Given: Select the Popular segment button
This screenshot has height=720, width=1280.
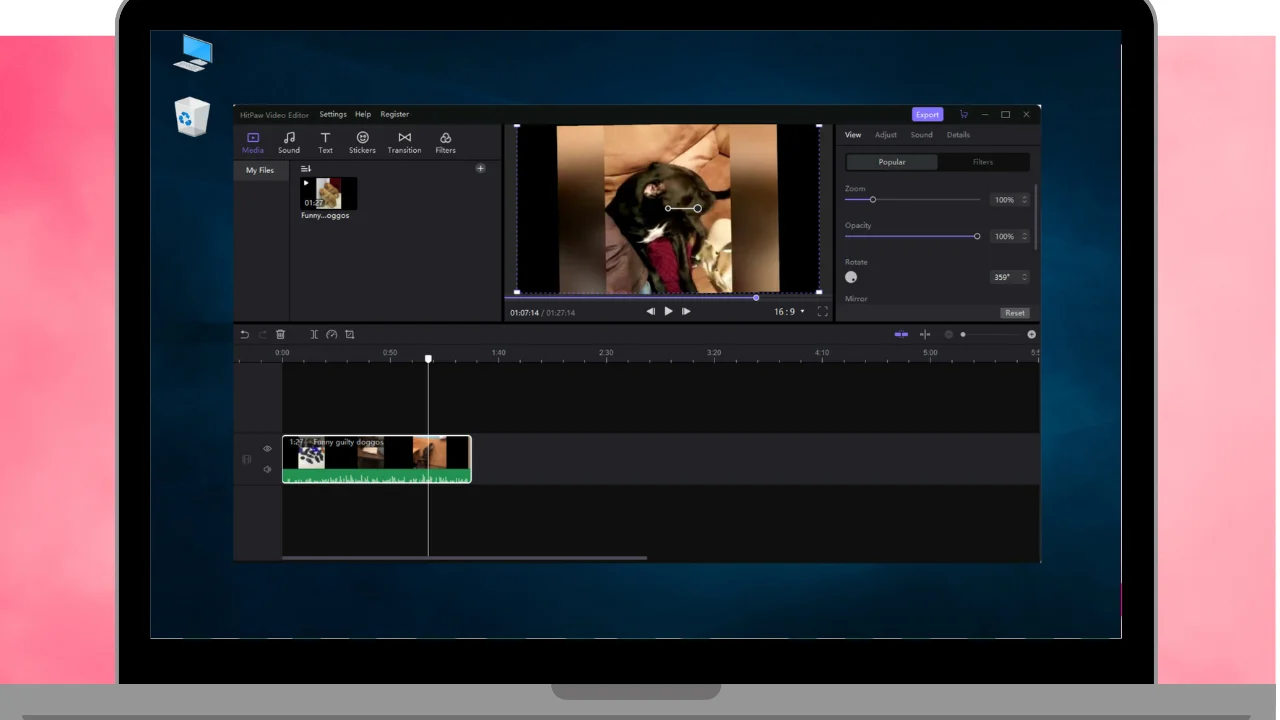Looking at the screenshot, I should pyautogui.click(x=892, y=162).
